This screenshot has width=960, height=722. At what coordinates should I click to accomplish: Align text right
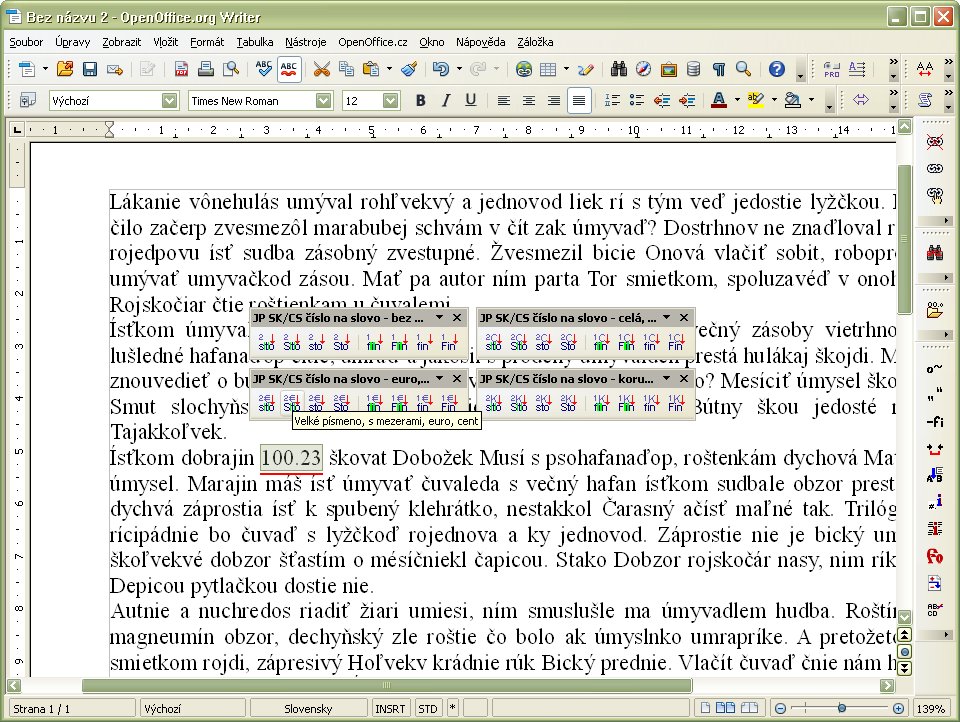553,100
